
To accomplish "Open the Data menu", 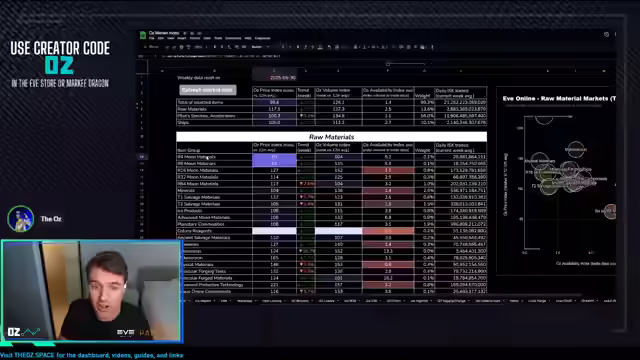I will (207, 38).
